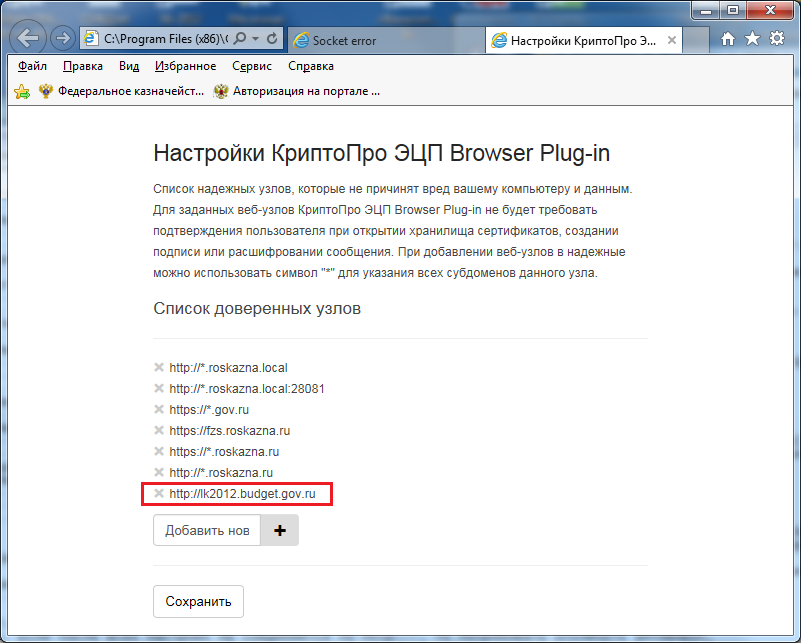Maximize the browser window
Screen dimensions: 801x643
click(733, 10)
